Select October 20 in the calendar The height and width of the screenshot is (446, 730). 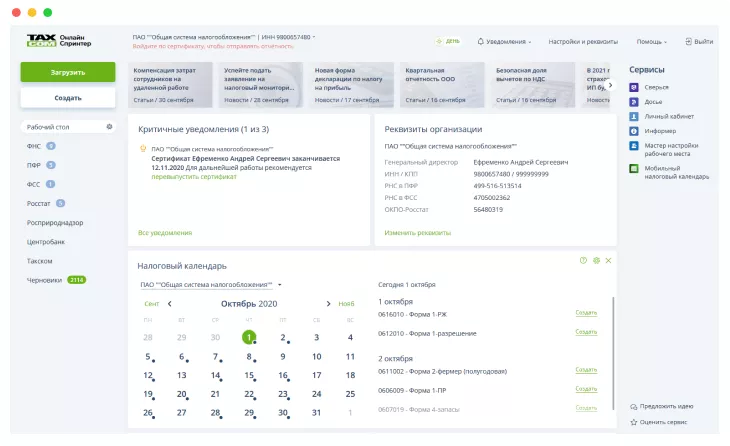182,394
